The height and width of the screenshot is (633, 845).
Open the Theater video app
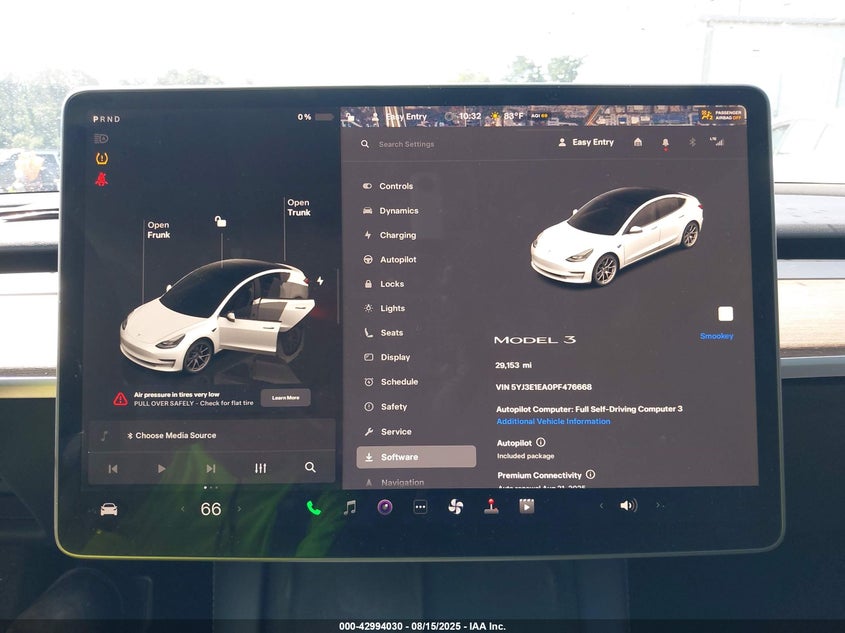coord(526,507)
